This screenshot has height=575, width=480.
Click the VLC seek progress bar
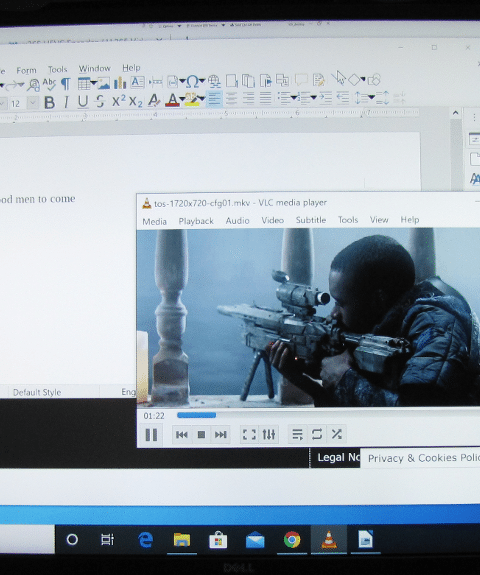[329, 415]
